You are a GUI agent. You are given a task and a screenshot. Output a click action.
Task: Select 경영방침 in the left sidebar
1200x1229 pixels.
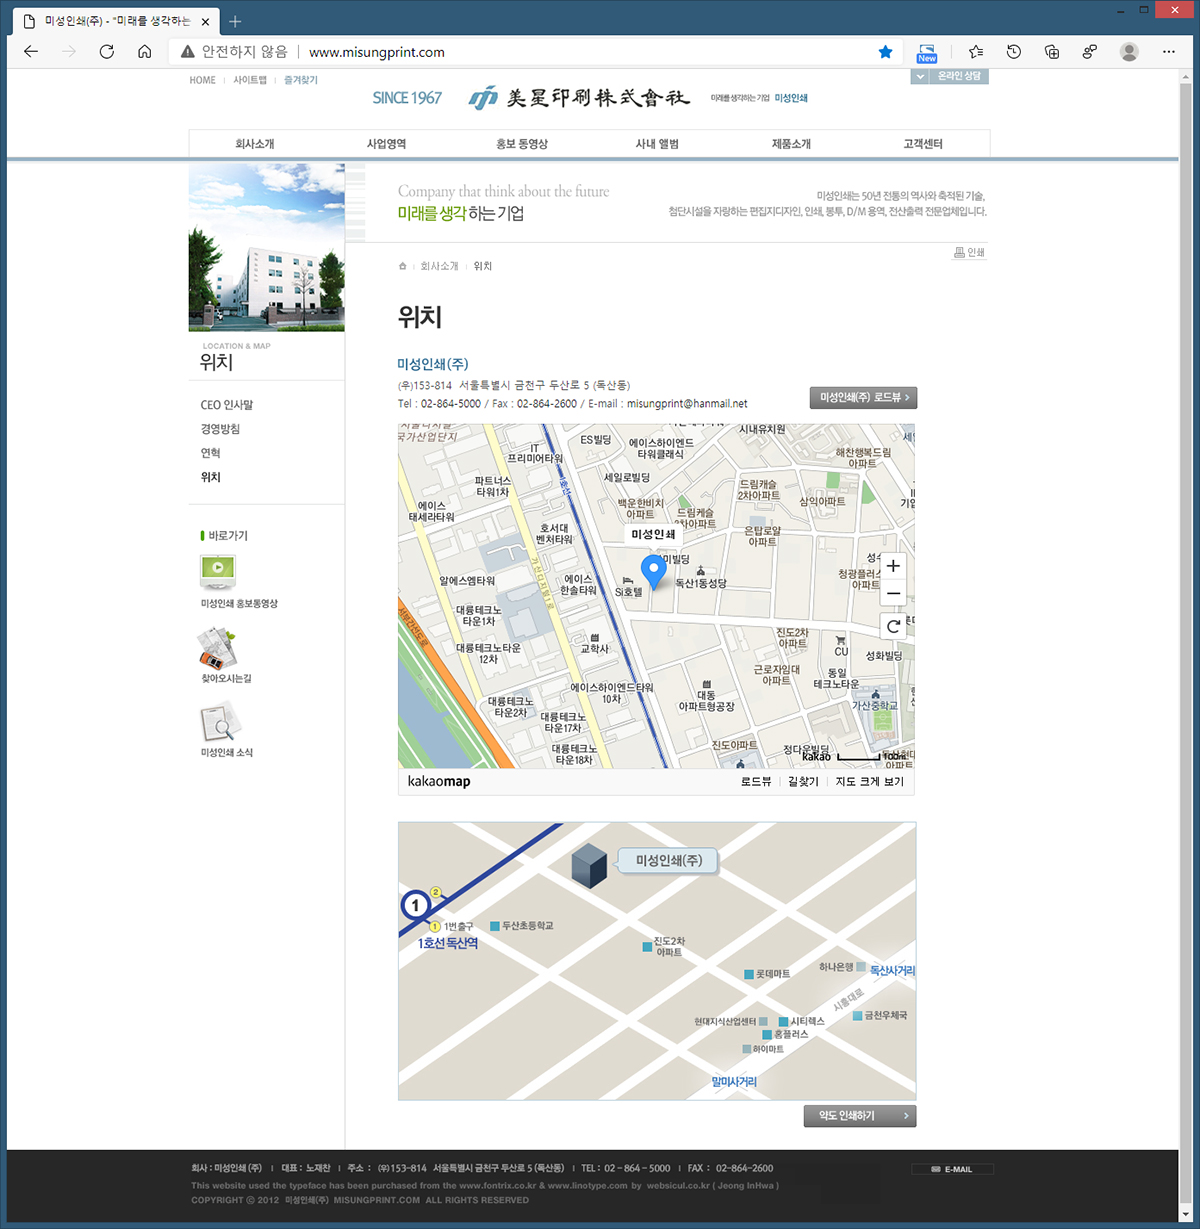click(220, 429)
